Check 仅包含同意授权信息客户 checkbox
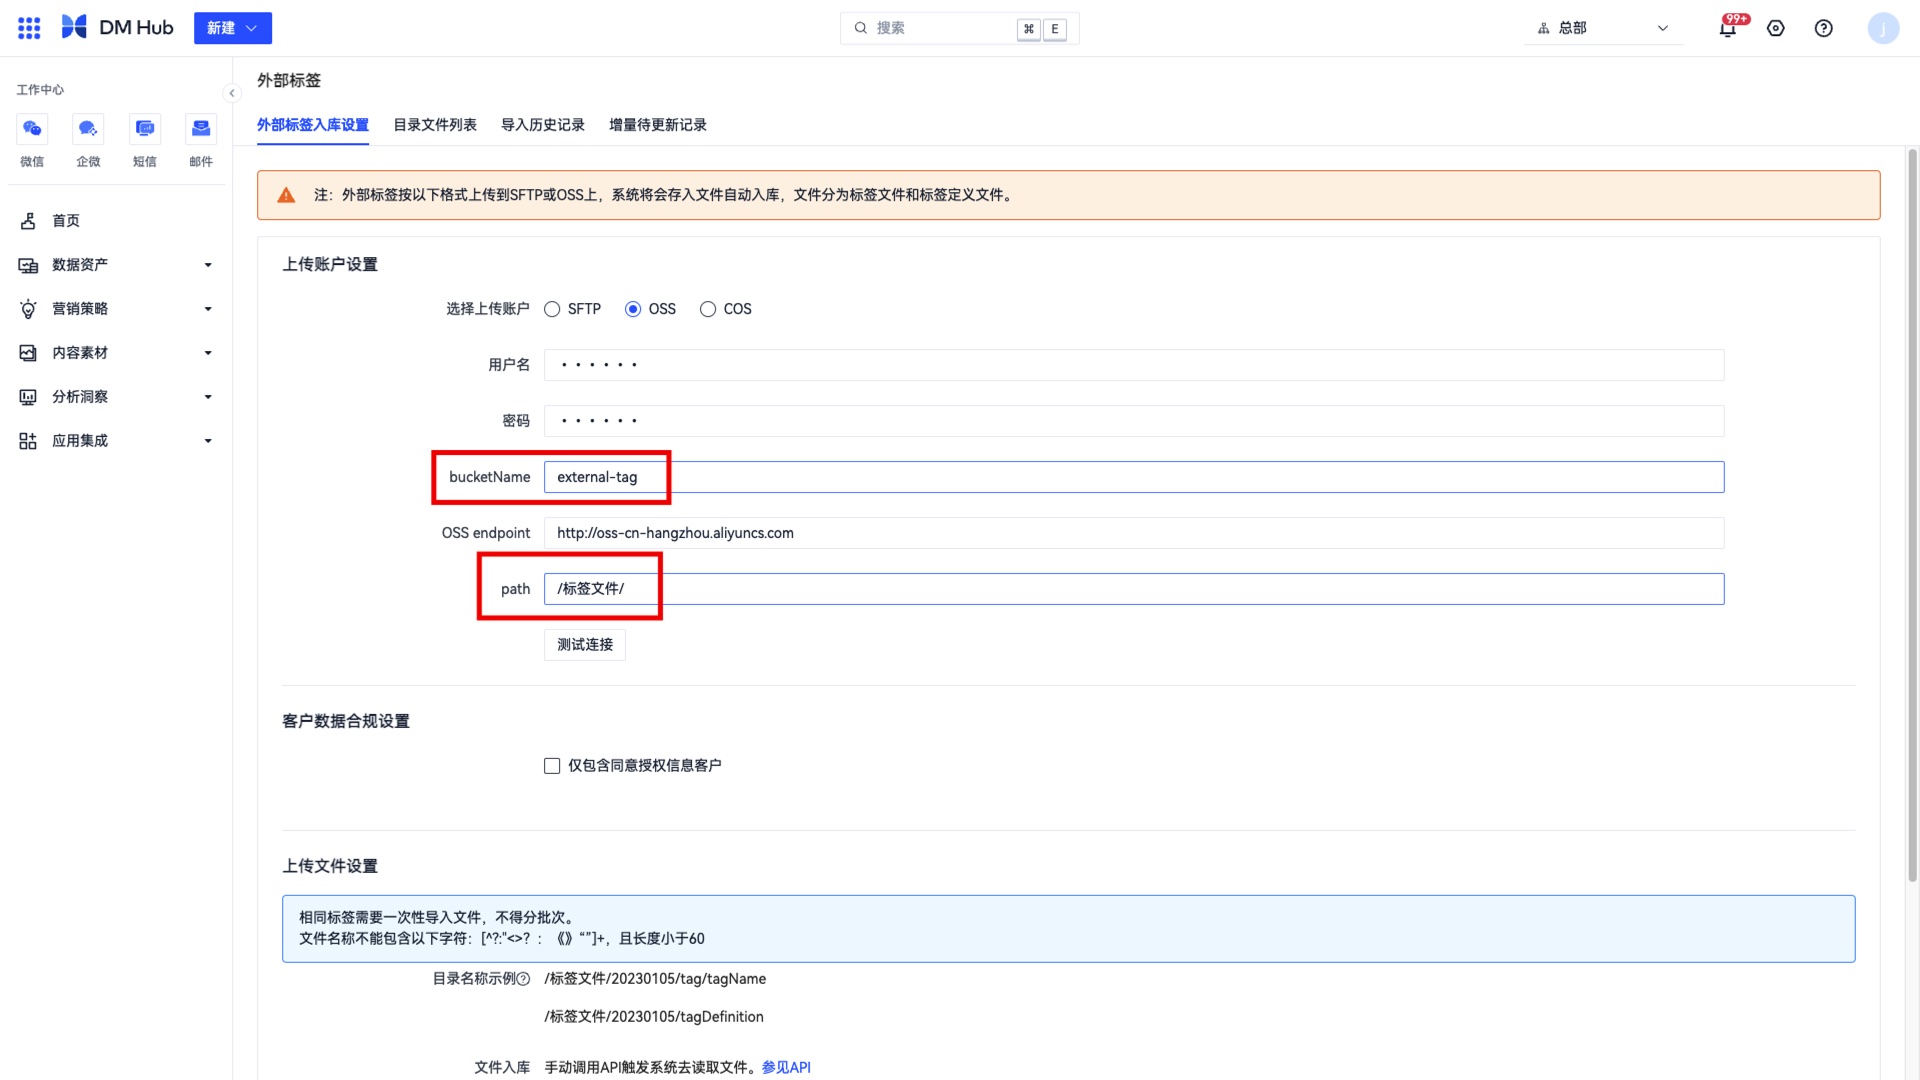Viewport: 1920px width, 1080px height. [552, 766]
